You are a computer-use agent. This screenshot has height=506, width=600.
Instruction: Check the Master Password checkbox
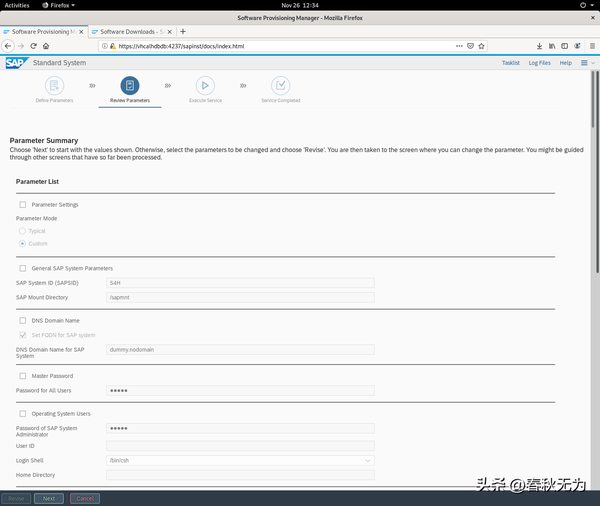click(x=23, y=376)
